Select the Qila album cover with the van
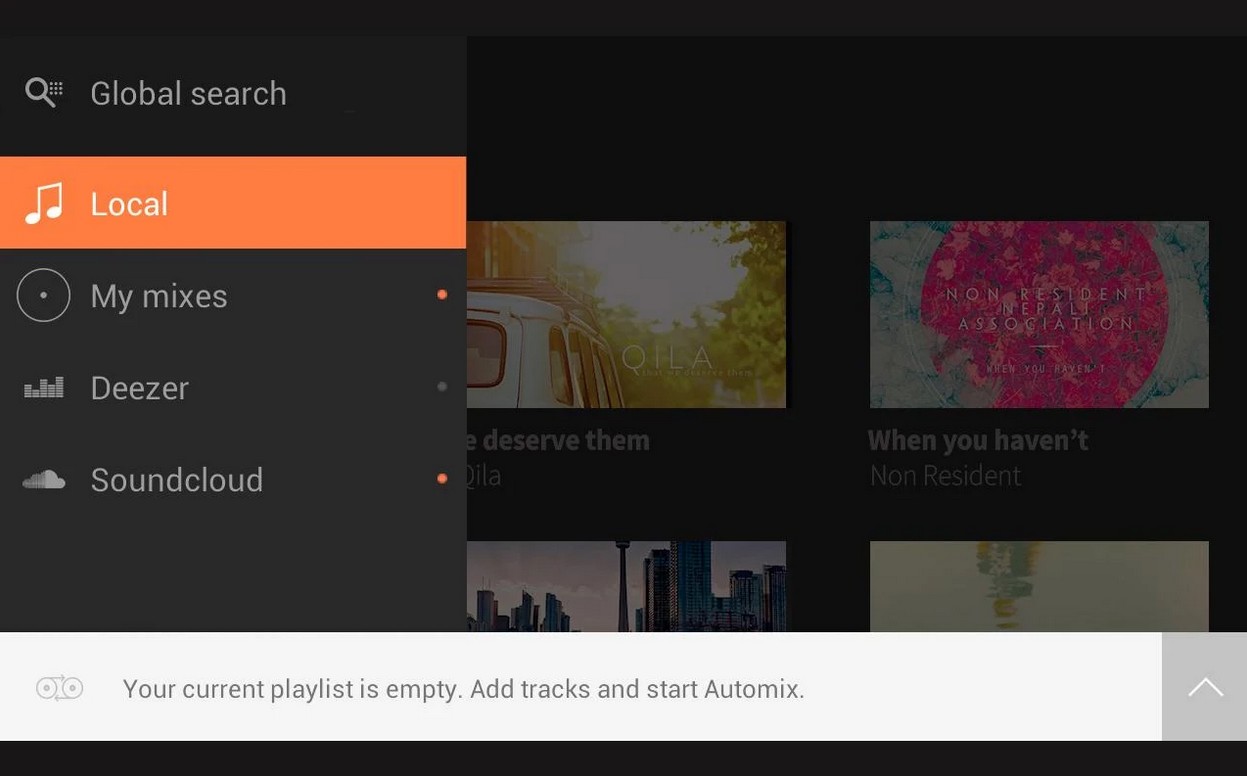 pos(626,314)
